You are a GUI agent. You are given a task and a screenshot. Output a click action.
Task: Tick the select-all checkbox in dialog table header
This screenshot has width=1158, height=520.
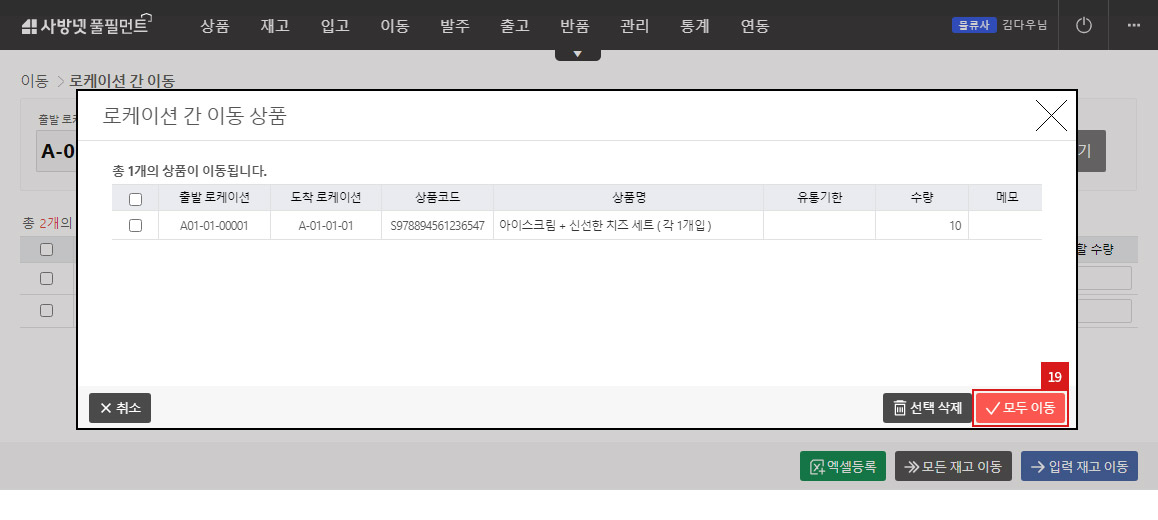(135, 199)
